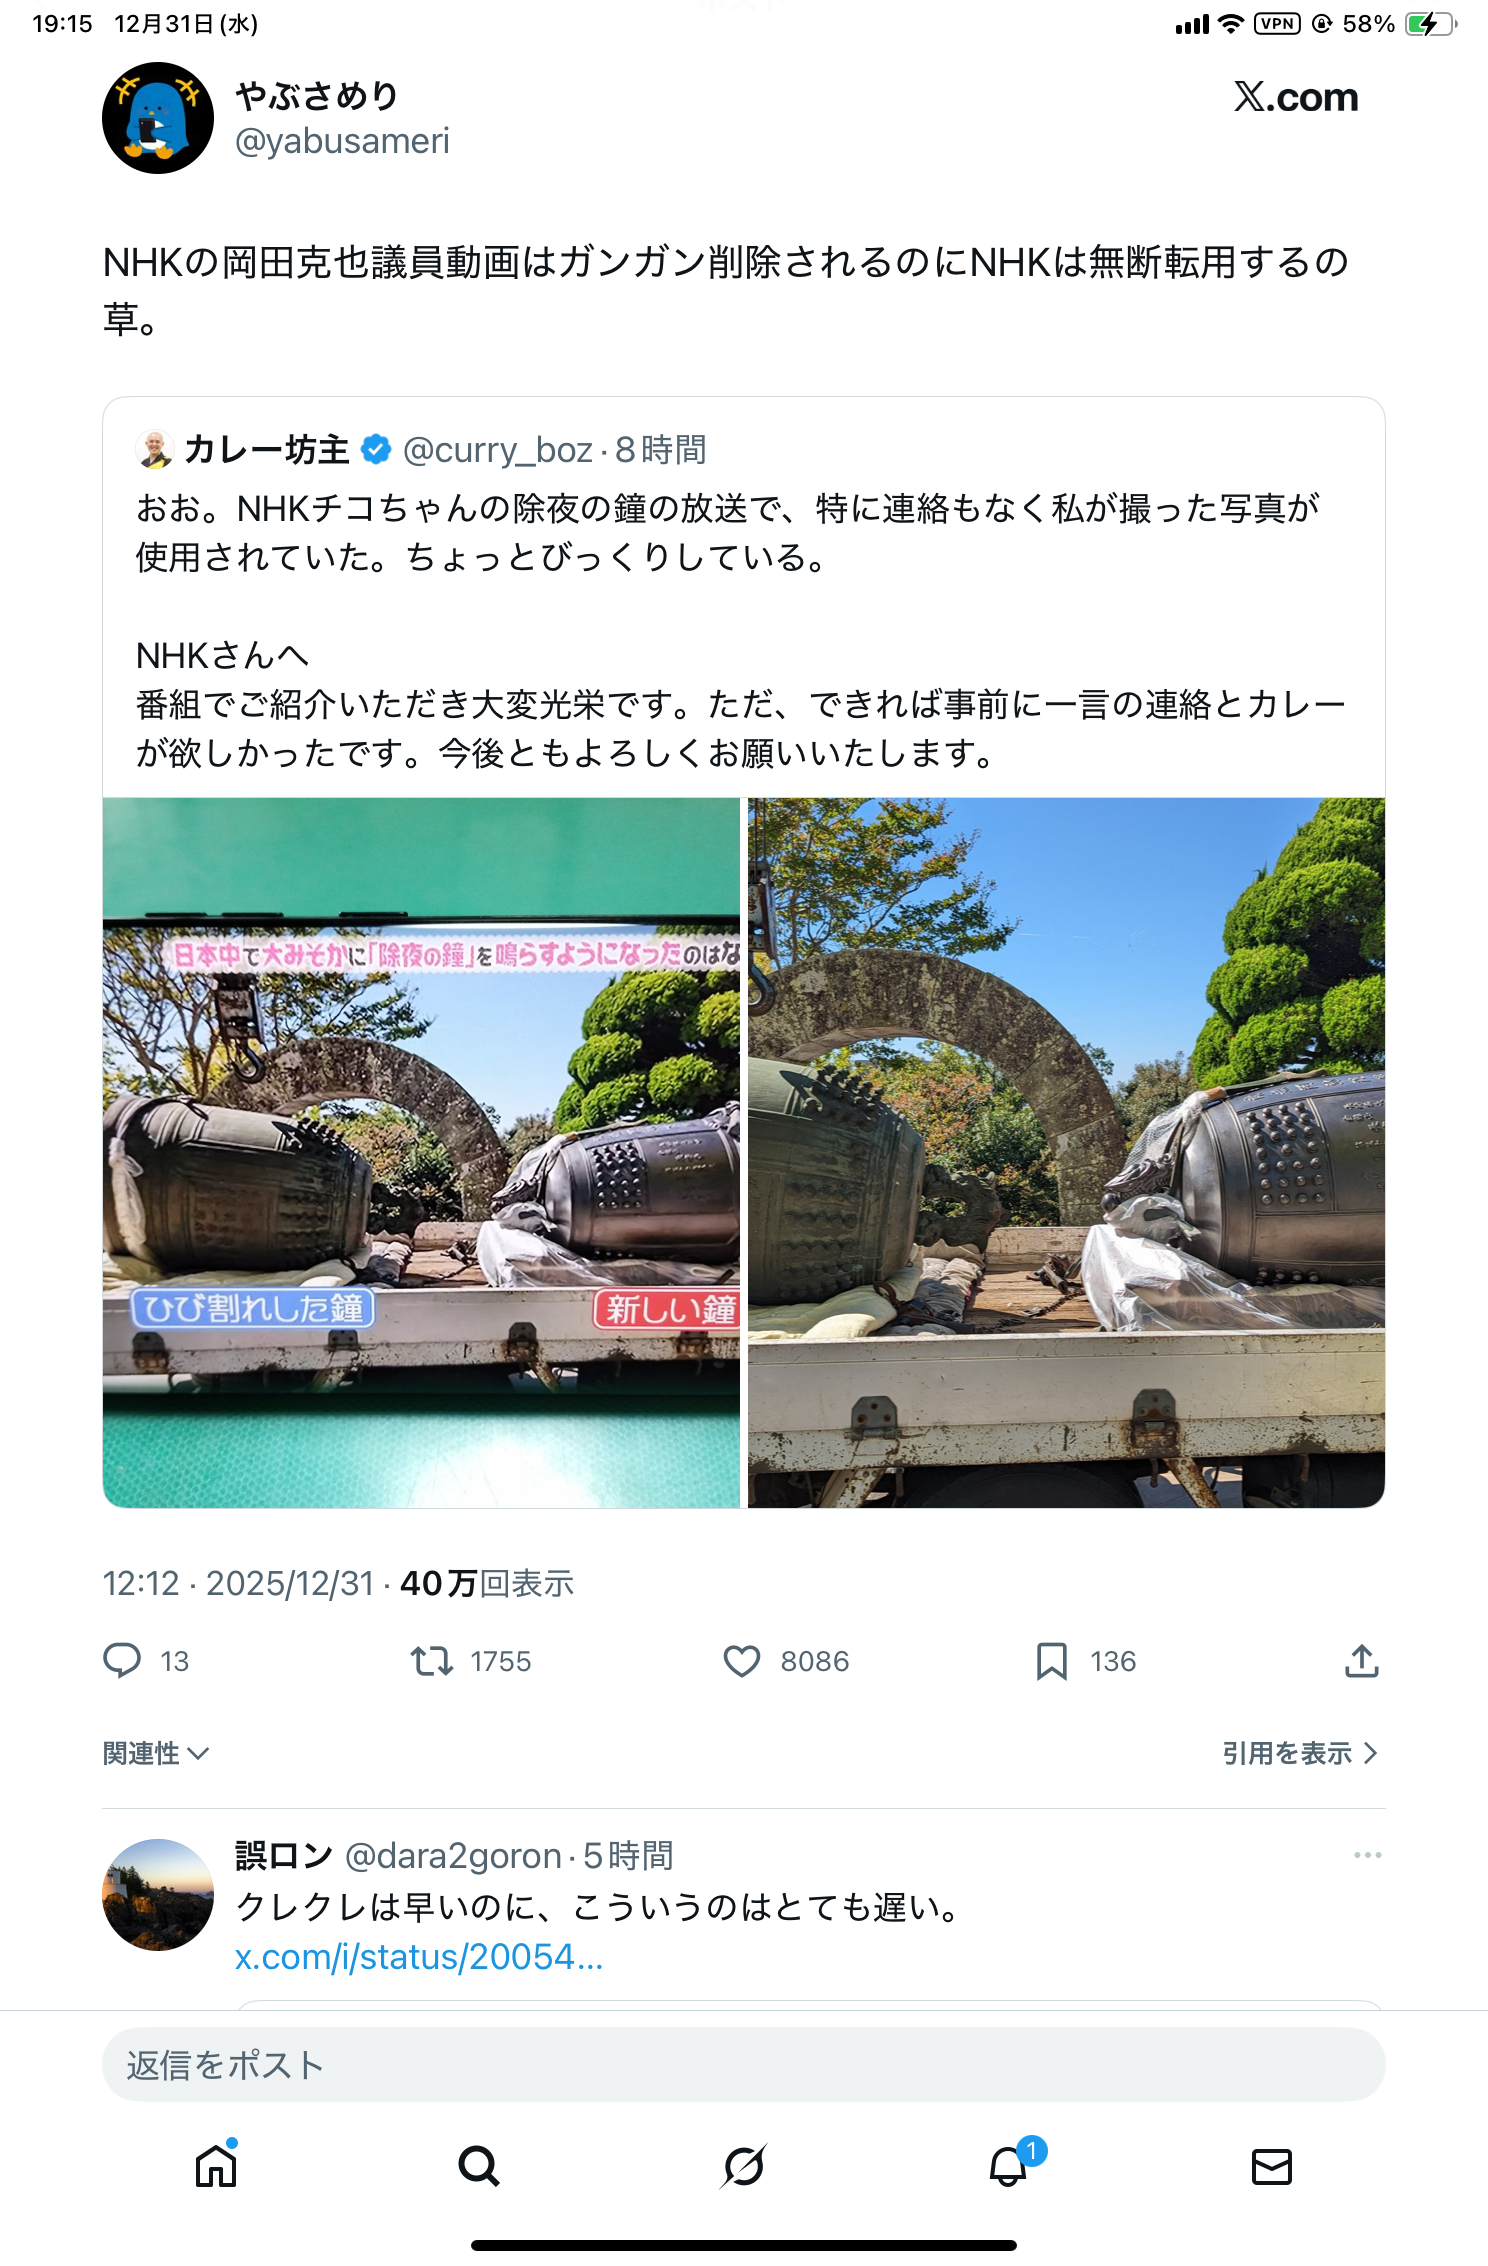
Task: Bookmark the post with the bookmark icon
Action: tap(1051, 1661)
